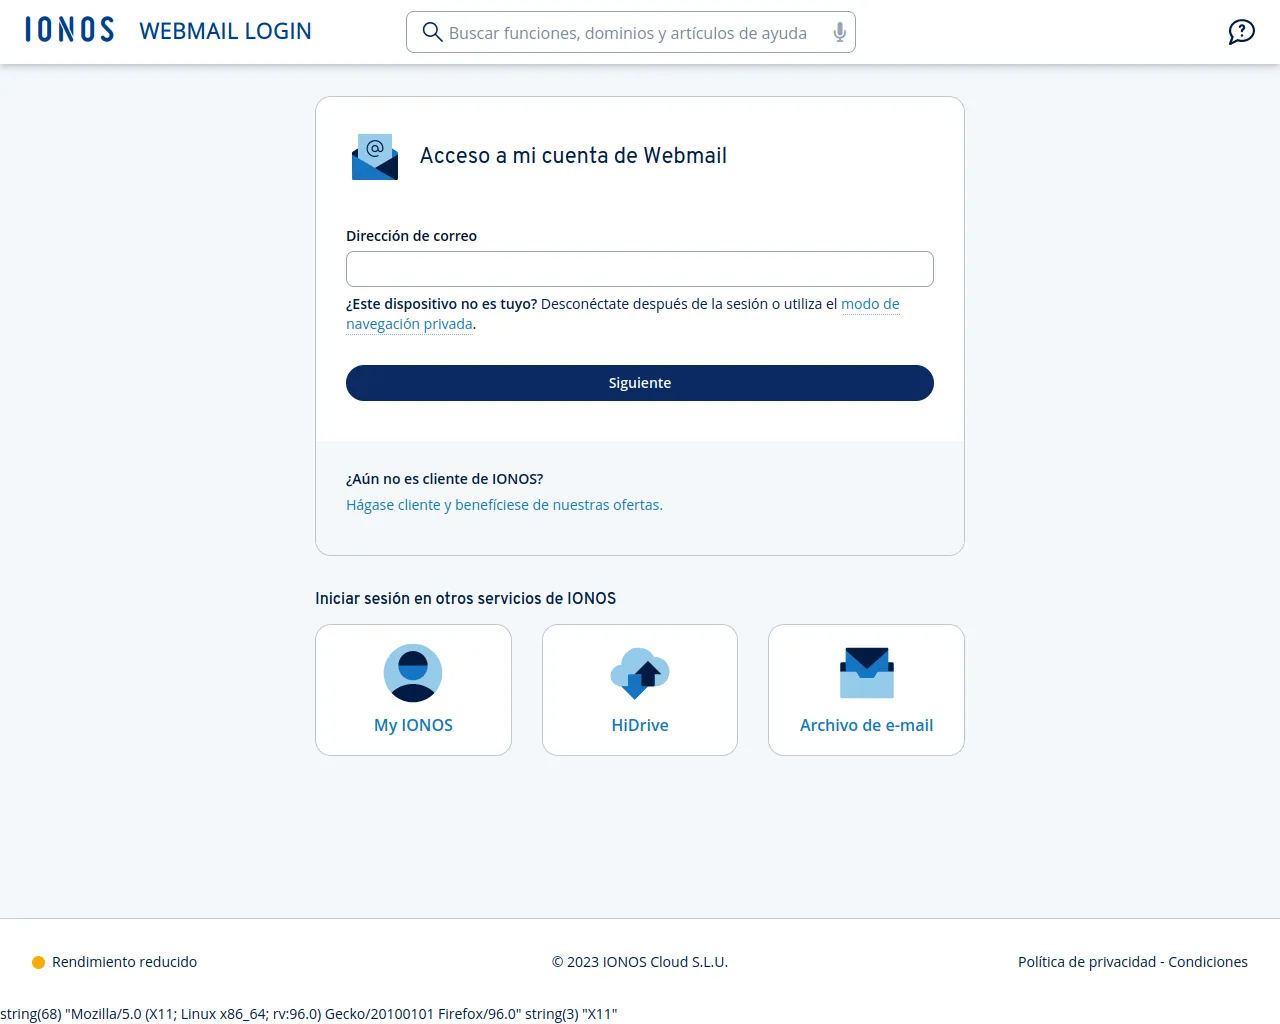Open Política de privacidad in the footer
The width and height of the screenshot is (1280, 1024).
(x=1086, y=962)
